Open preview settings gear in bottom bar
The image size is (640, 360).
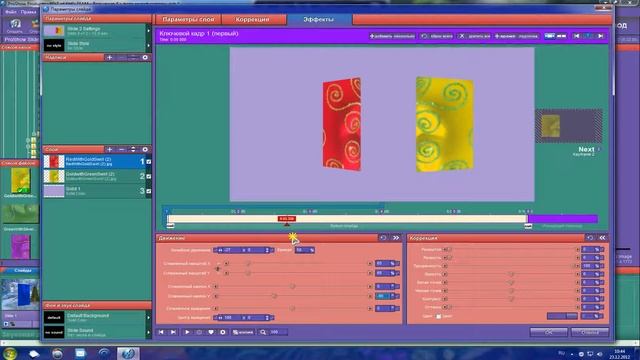pos(223,332)
